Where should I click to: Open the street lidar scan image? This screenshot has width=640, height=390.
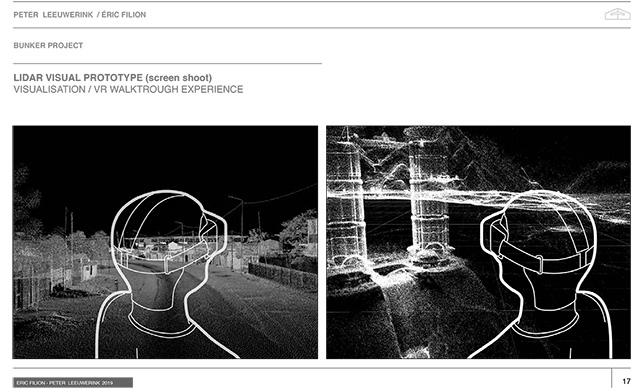165,242
